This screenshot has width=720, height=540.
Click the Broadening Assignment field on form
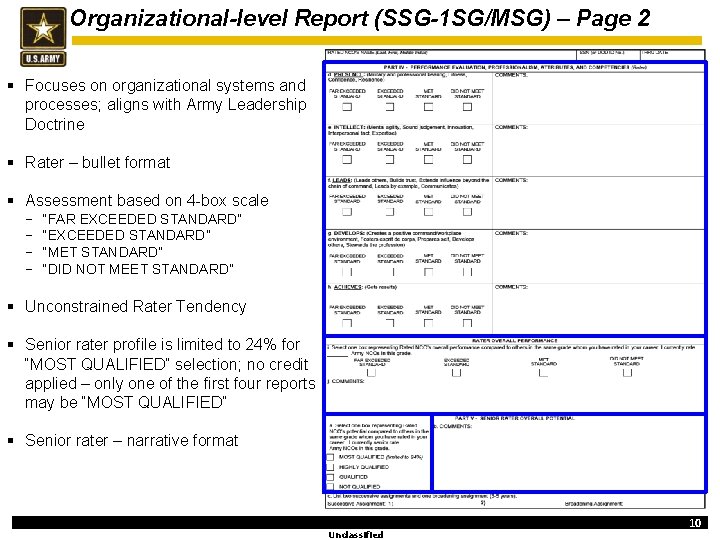click(594, 504)
